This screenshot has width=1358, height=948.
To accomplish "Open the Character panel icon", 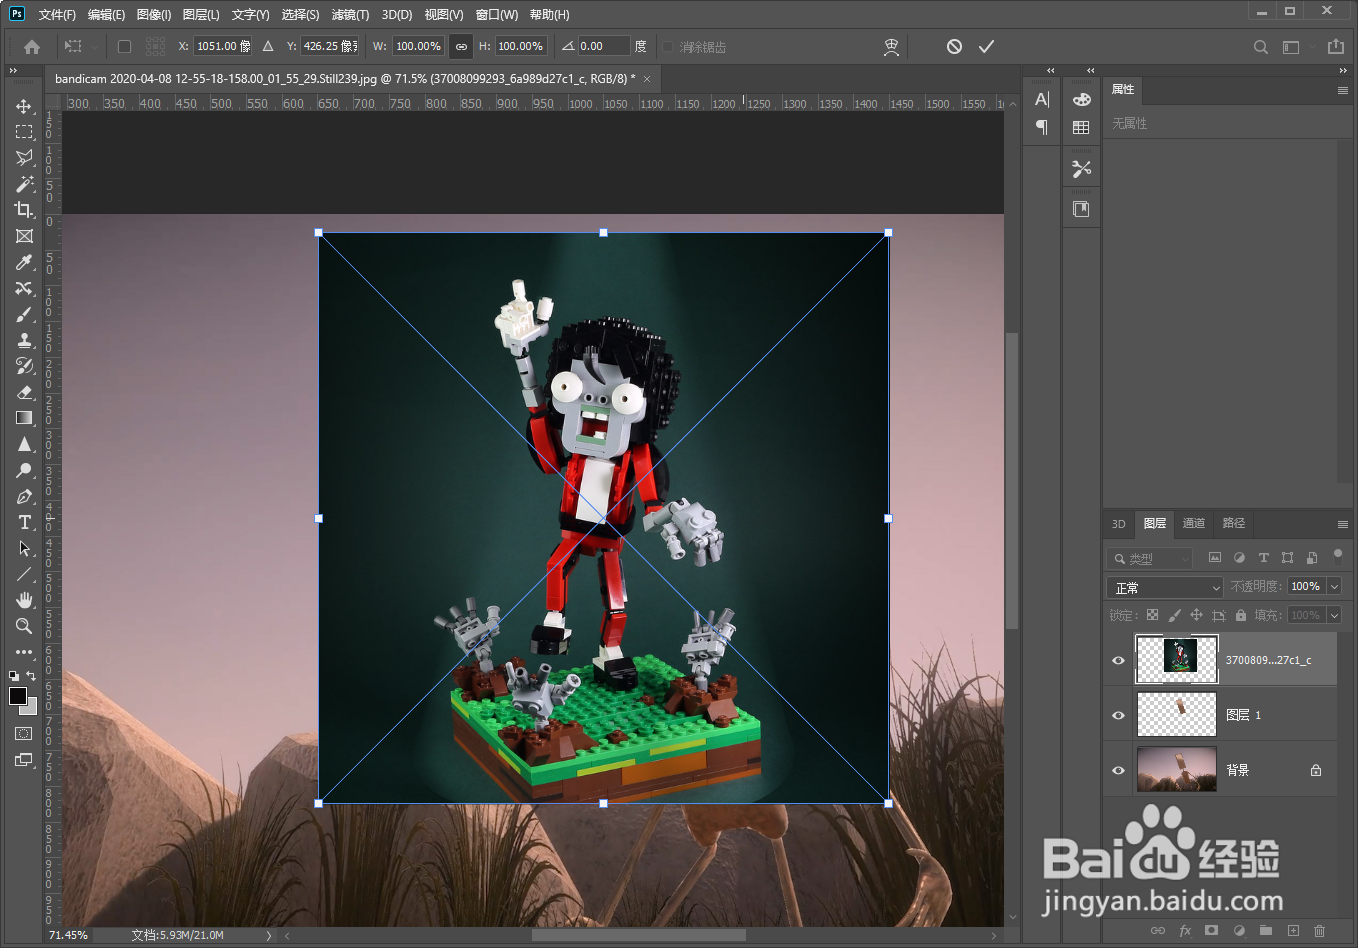I will pyautogui.click(x=1042, y=99).
